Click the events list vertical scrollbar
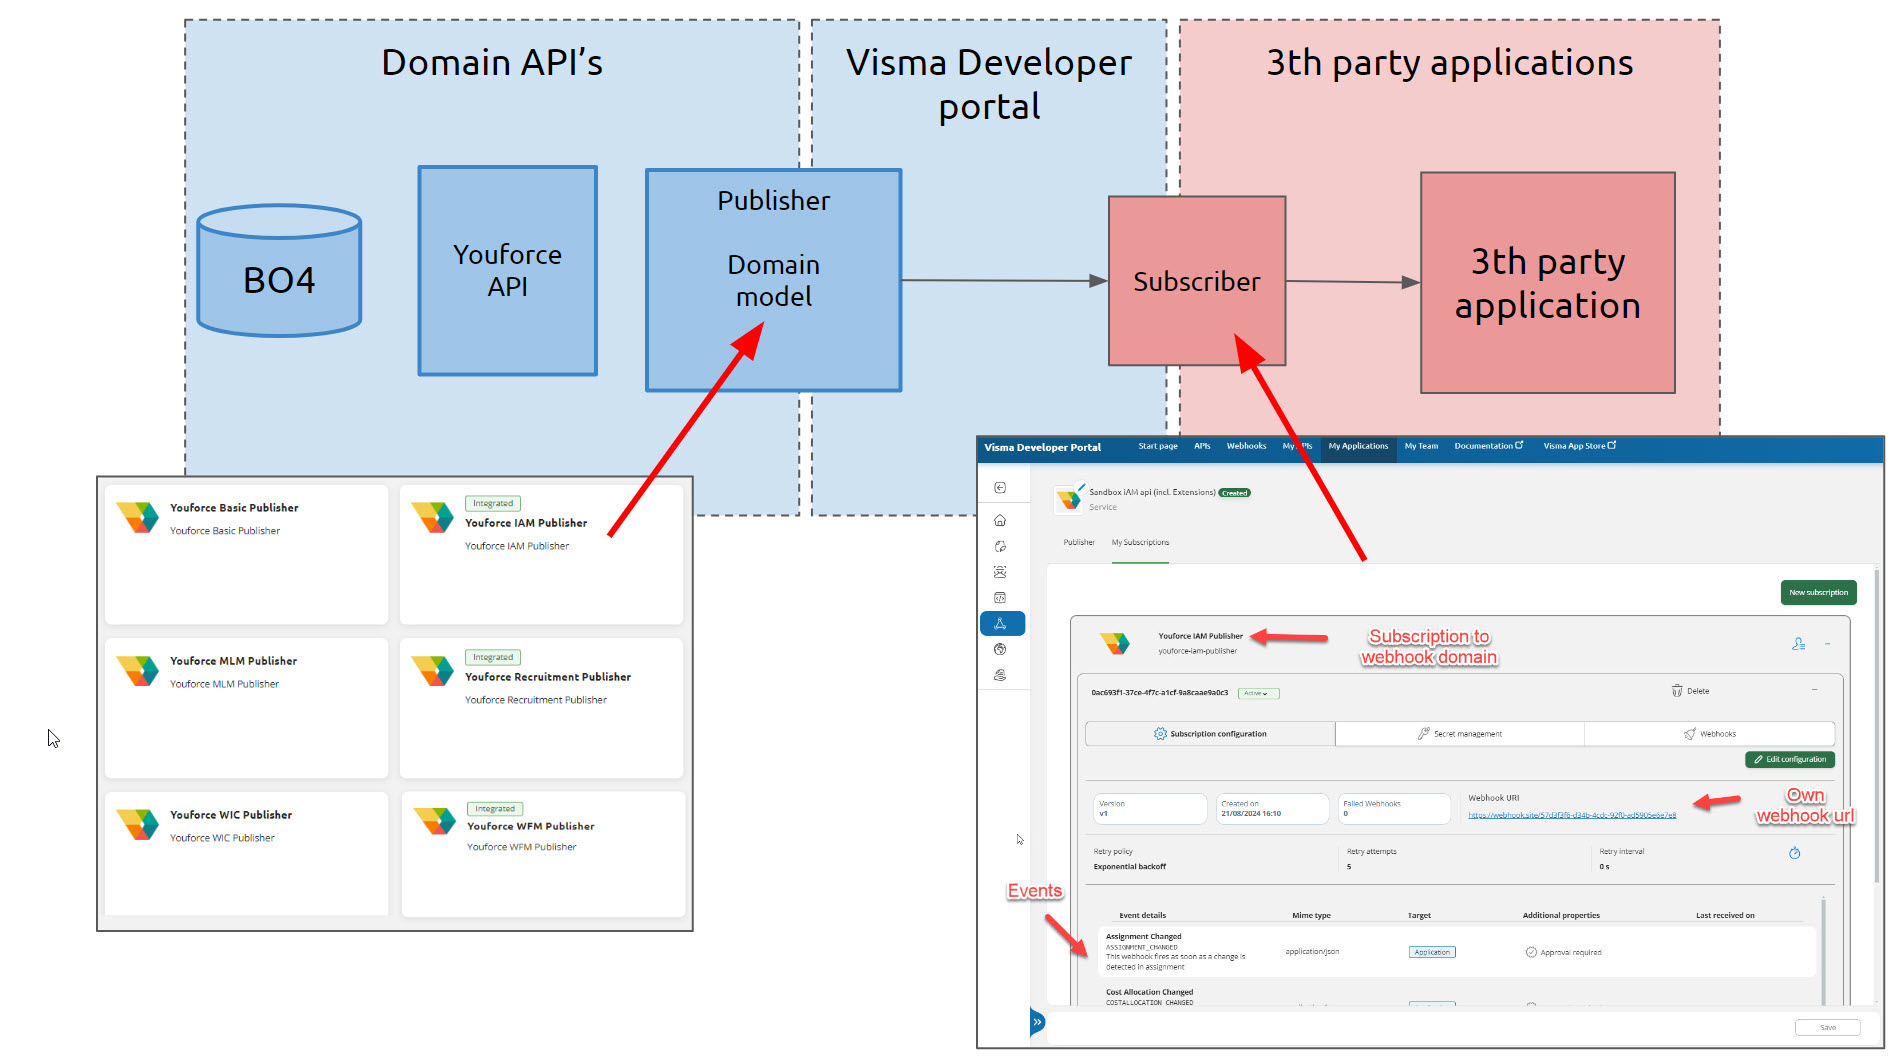Screen dimensions: 1896x1059 click(x=1823, y=950)
